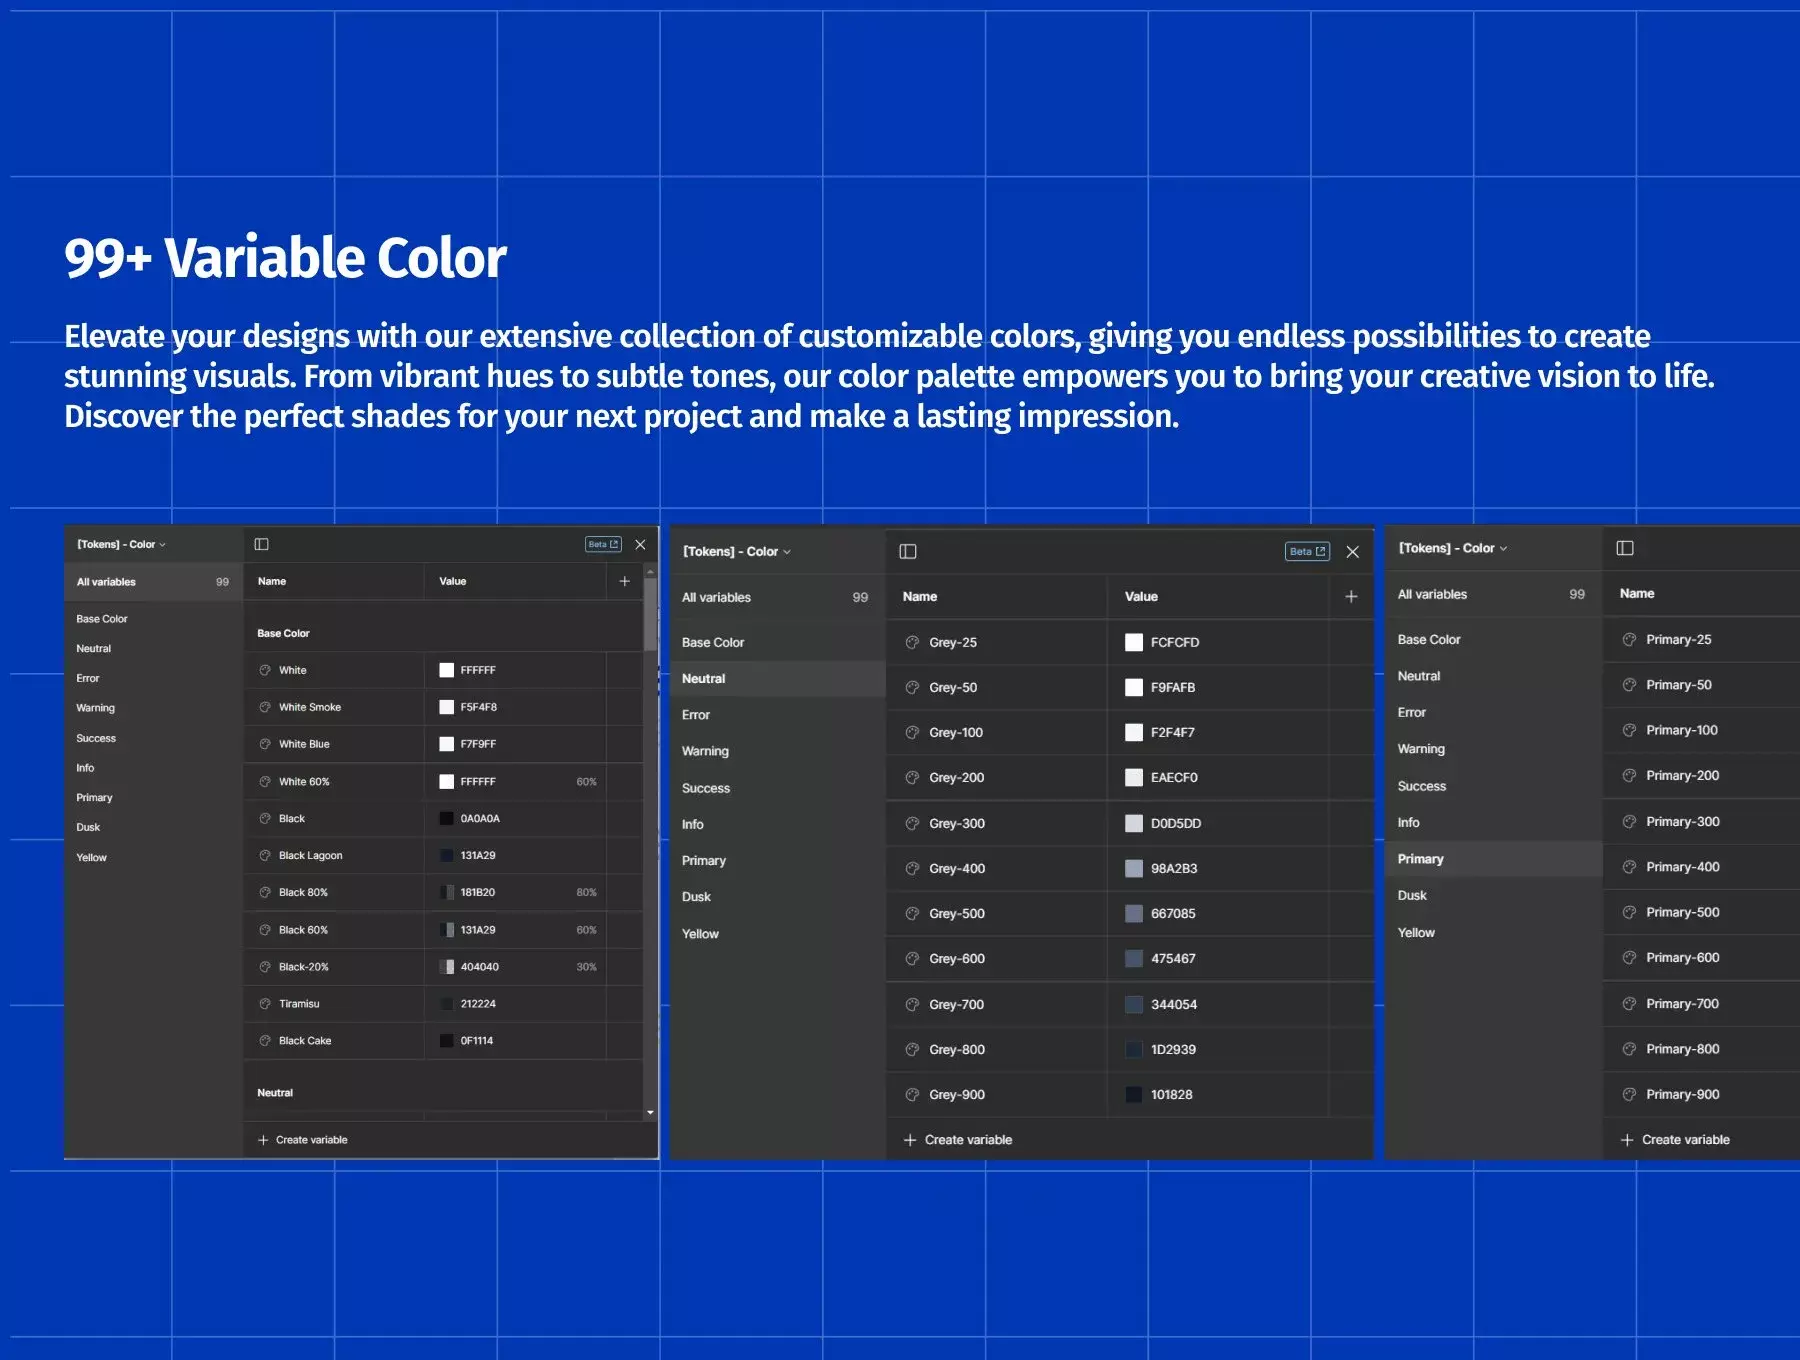Click the Grey-700 344054 swatch
This screenshot has height=1360, width=1800.
(x=1134, y=1004)
